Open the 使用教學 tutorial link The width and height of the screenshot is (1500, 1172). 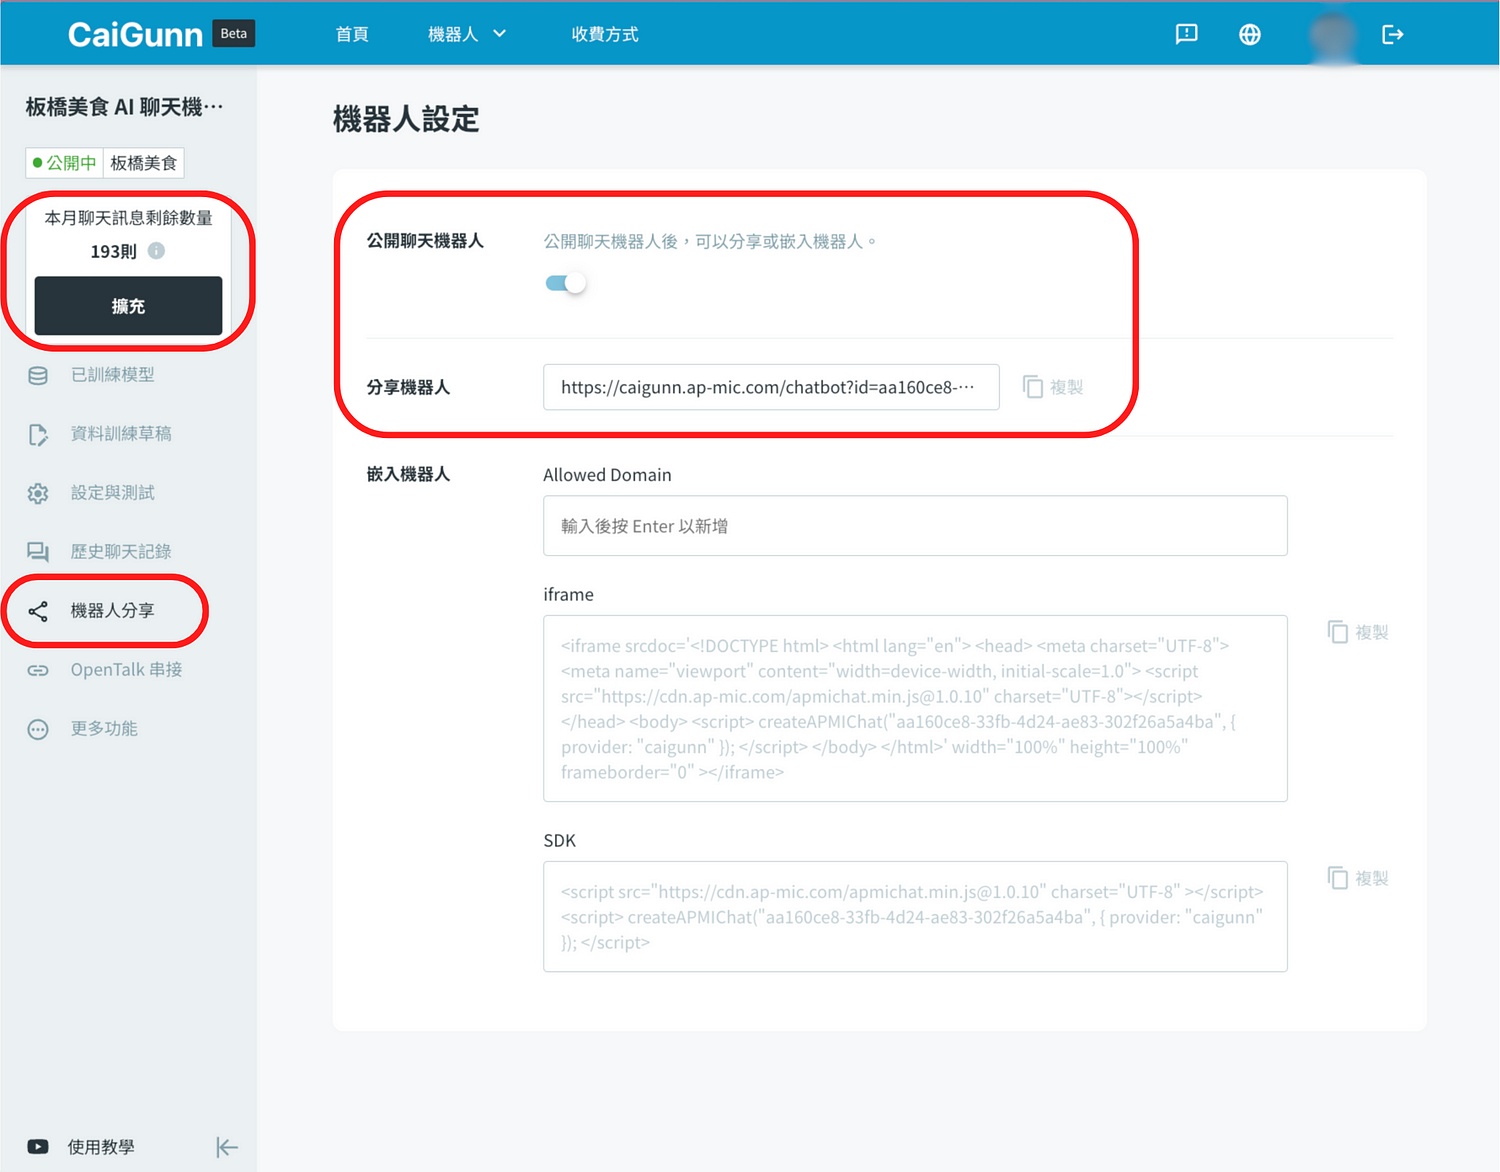pyautogui.click(x=100, y=1147)
